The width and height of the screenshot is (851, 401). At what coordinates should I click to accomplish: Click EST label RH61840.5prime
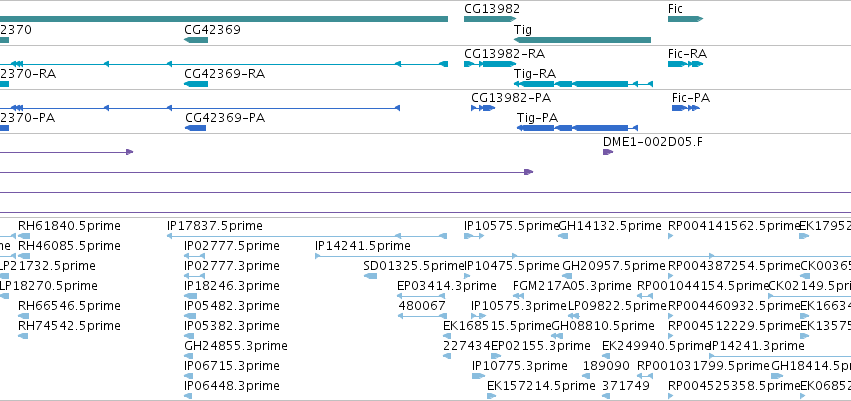[69, 226]
